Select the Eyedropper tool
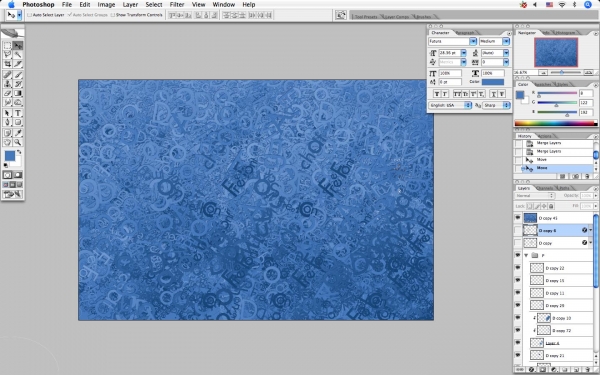 tap(18, 133)
